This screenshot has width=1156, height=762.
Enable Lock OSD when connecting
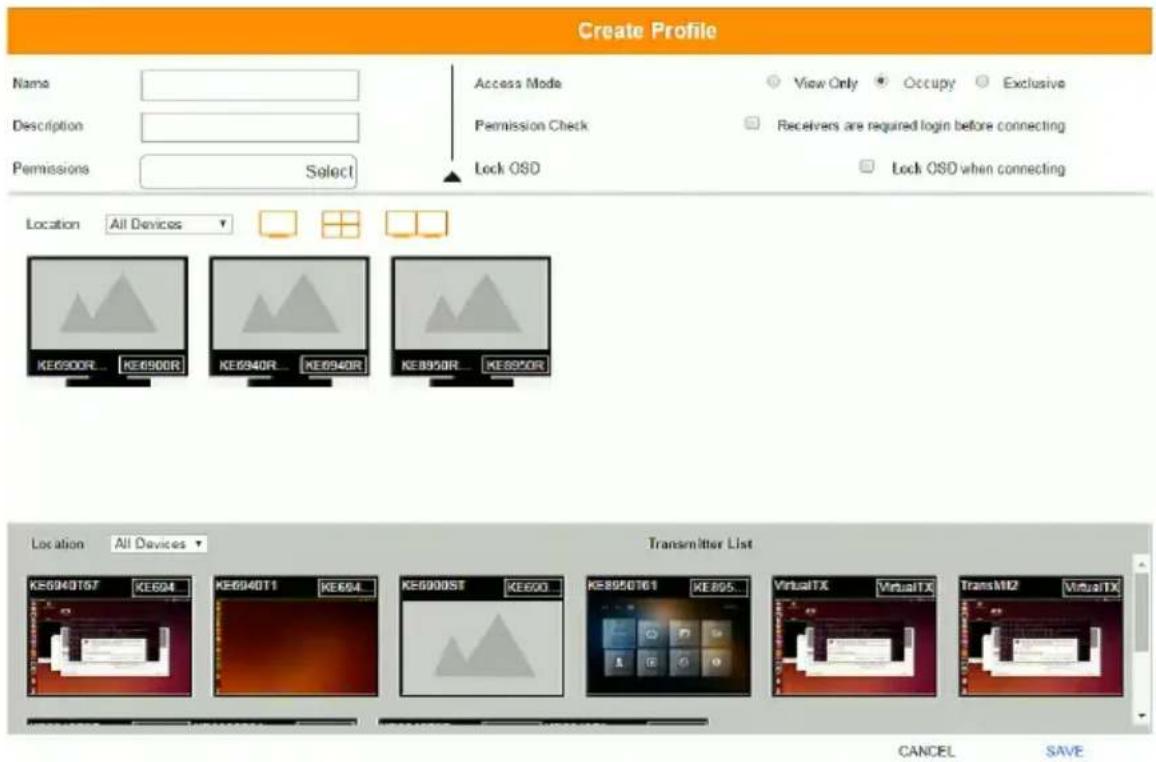(867, 167)
